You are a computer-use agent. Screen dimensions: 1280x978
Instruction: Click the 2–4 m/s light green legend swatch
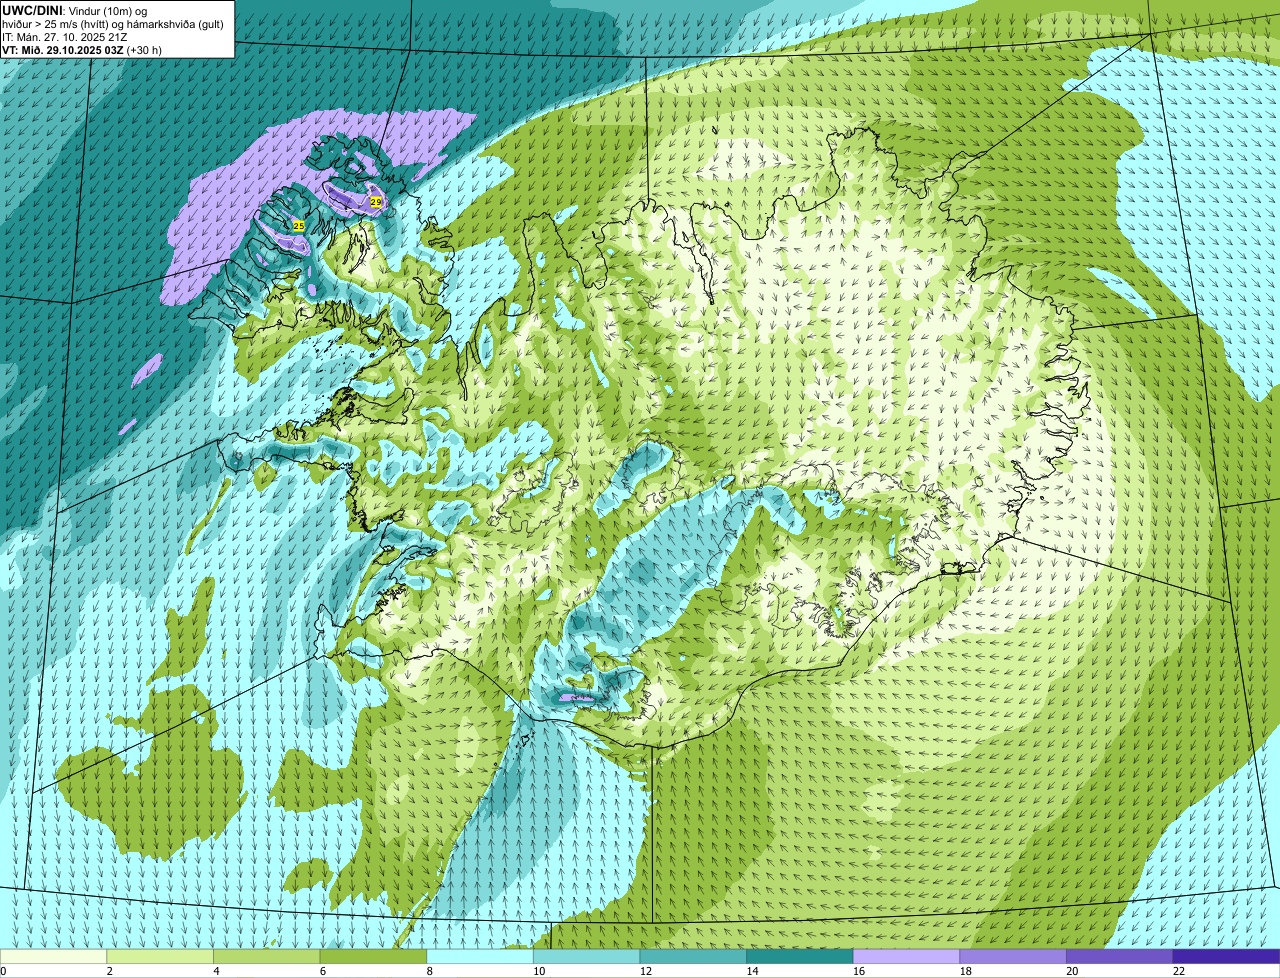tap(160, 957)
